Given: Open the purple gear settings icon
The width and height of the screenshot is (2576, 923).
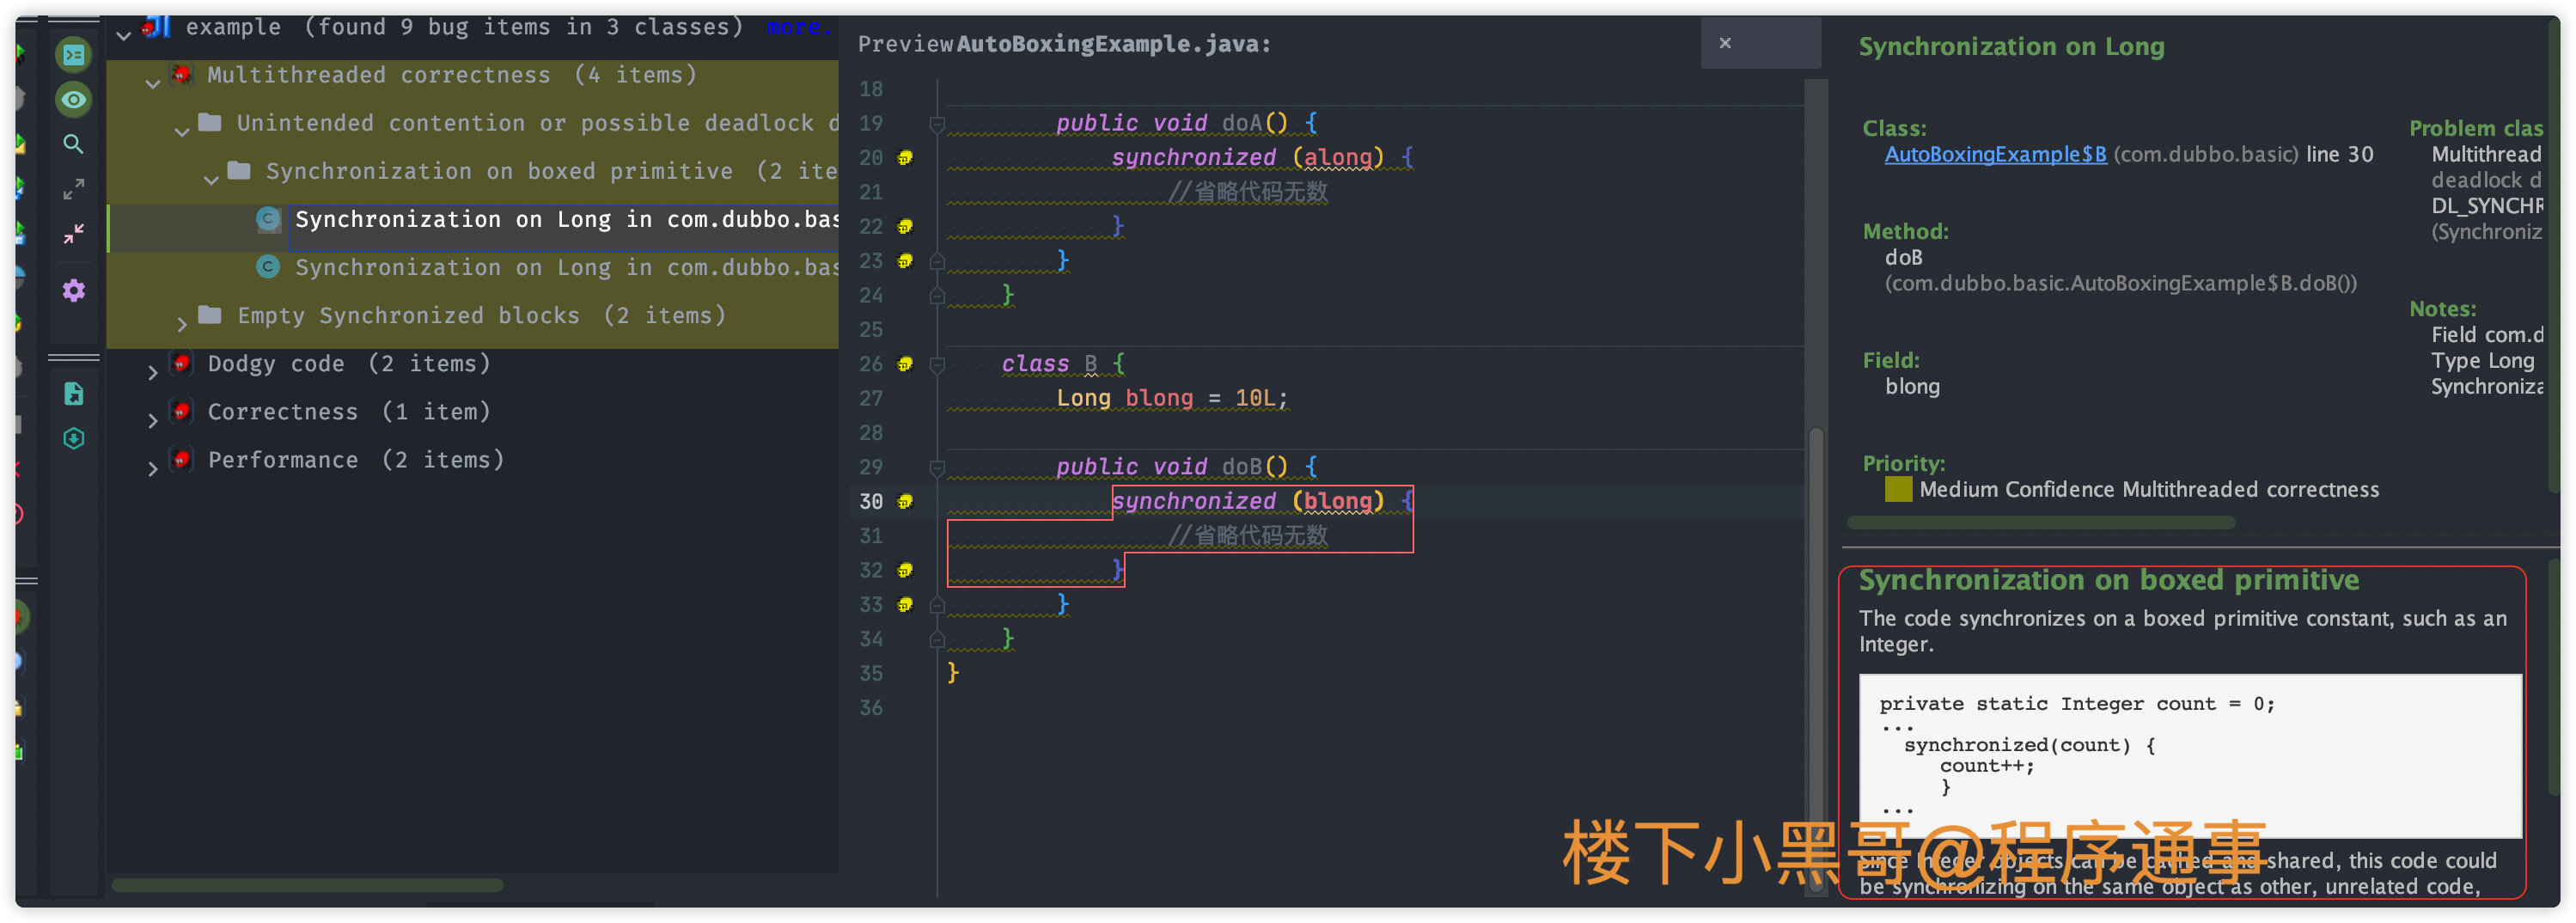Looking at the screenshot, I should [x=73, y=291].
